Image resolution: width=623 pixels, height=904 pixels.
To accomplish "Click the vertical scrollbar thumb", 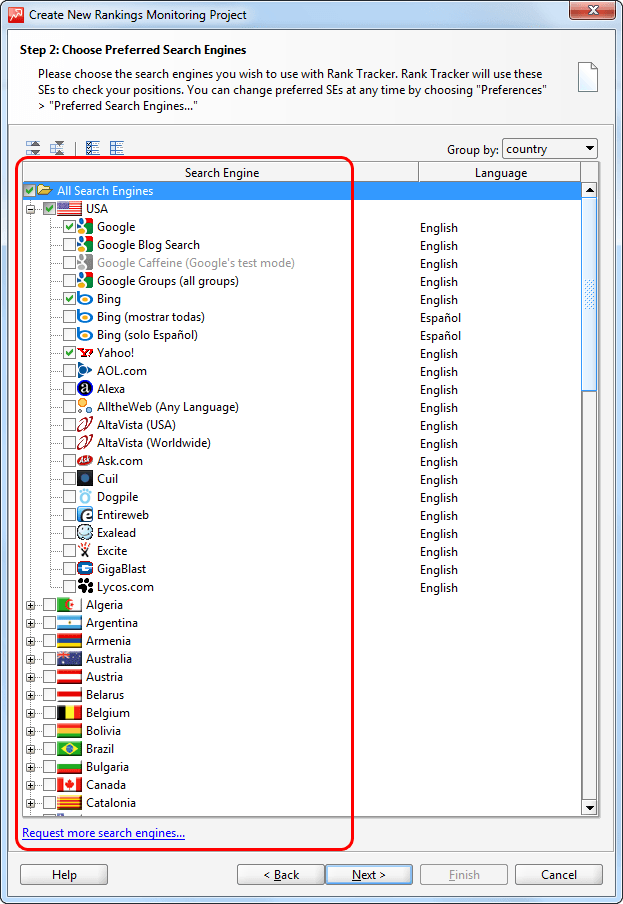I will pyautogui.click(x=589, y=294).
